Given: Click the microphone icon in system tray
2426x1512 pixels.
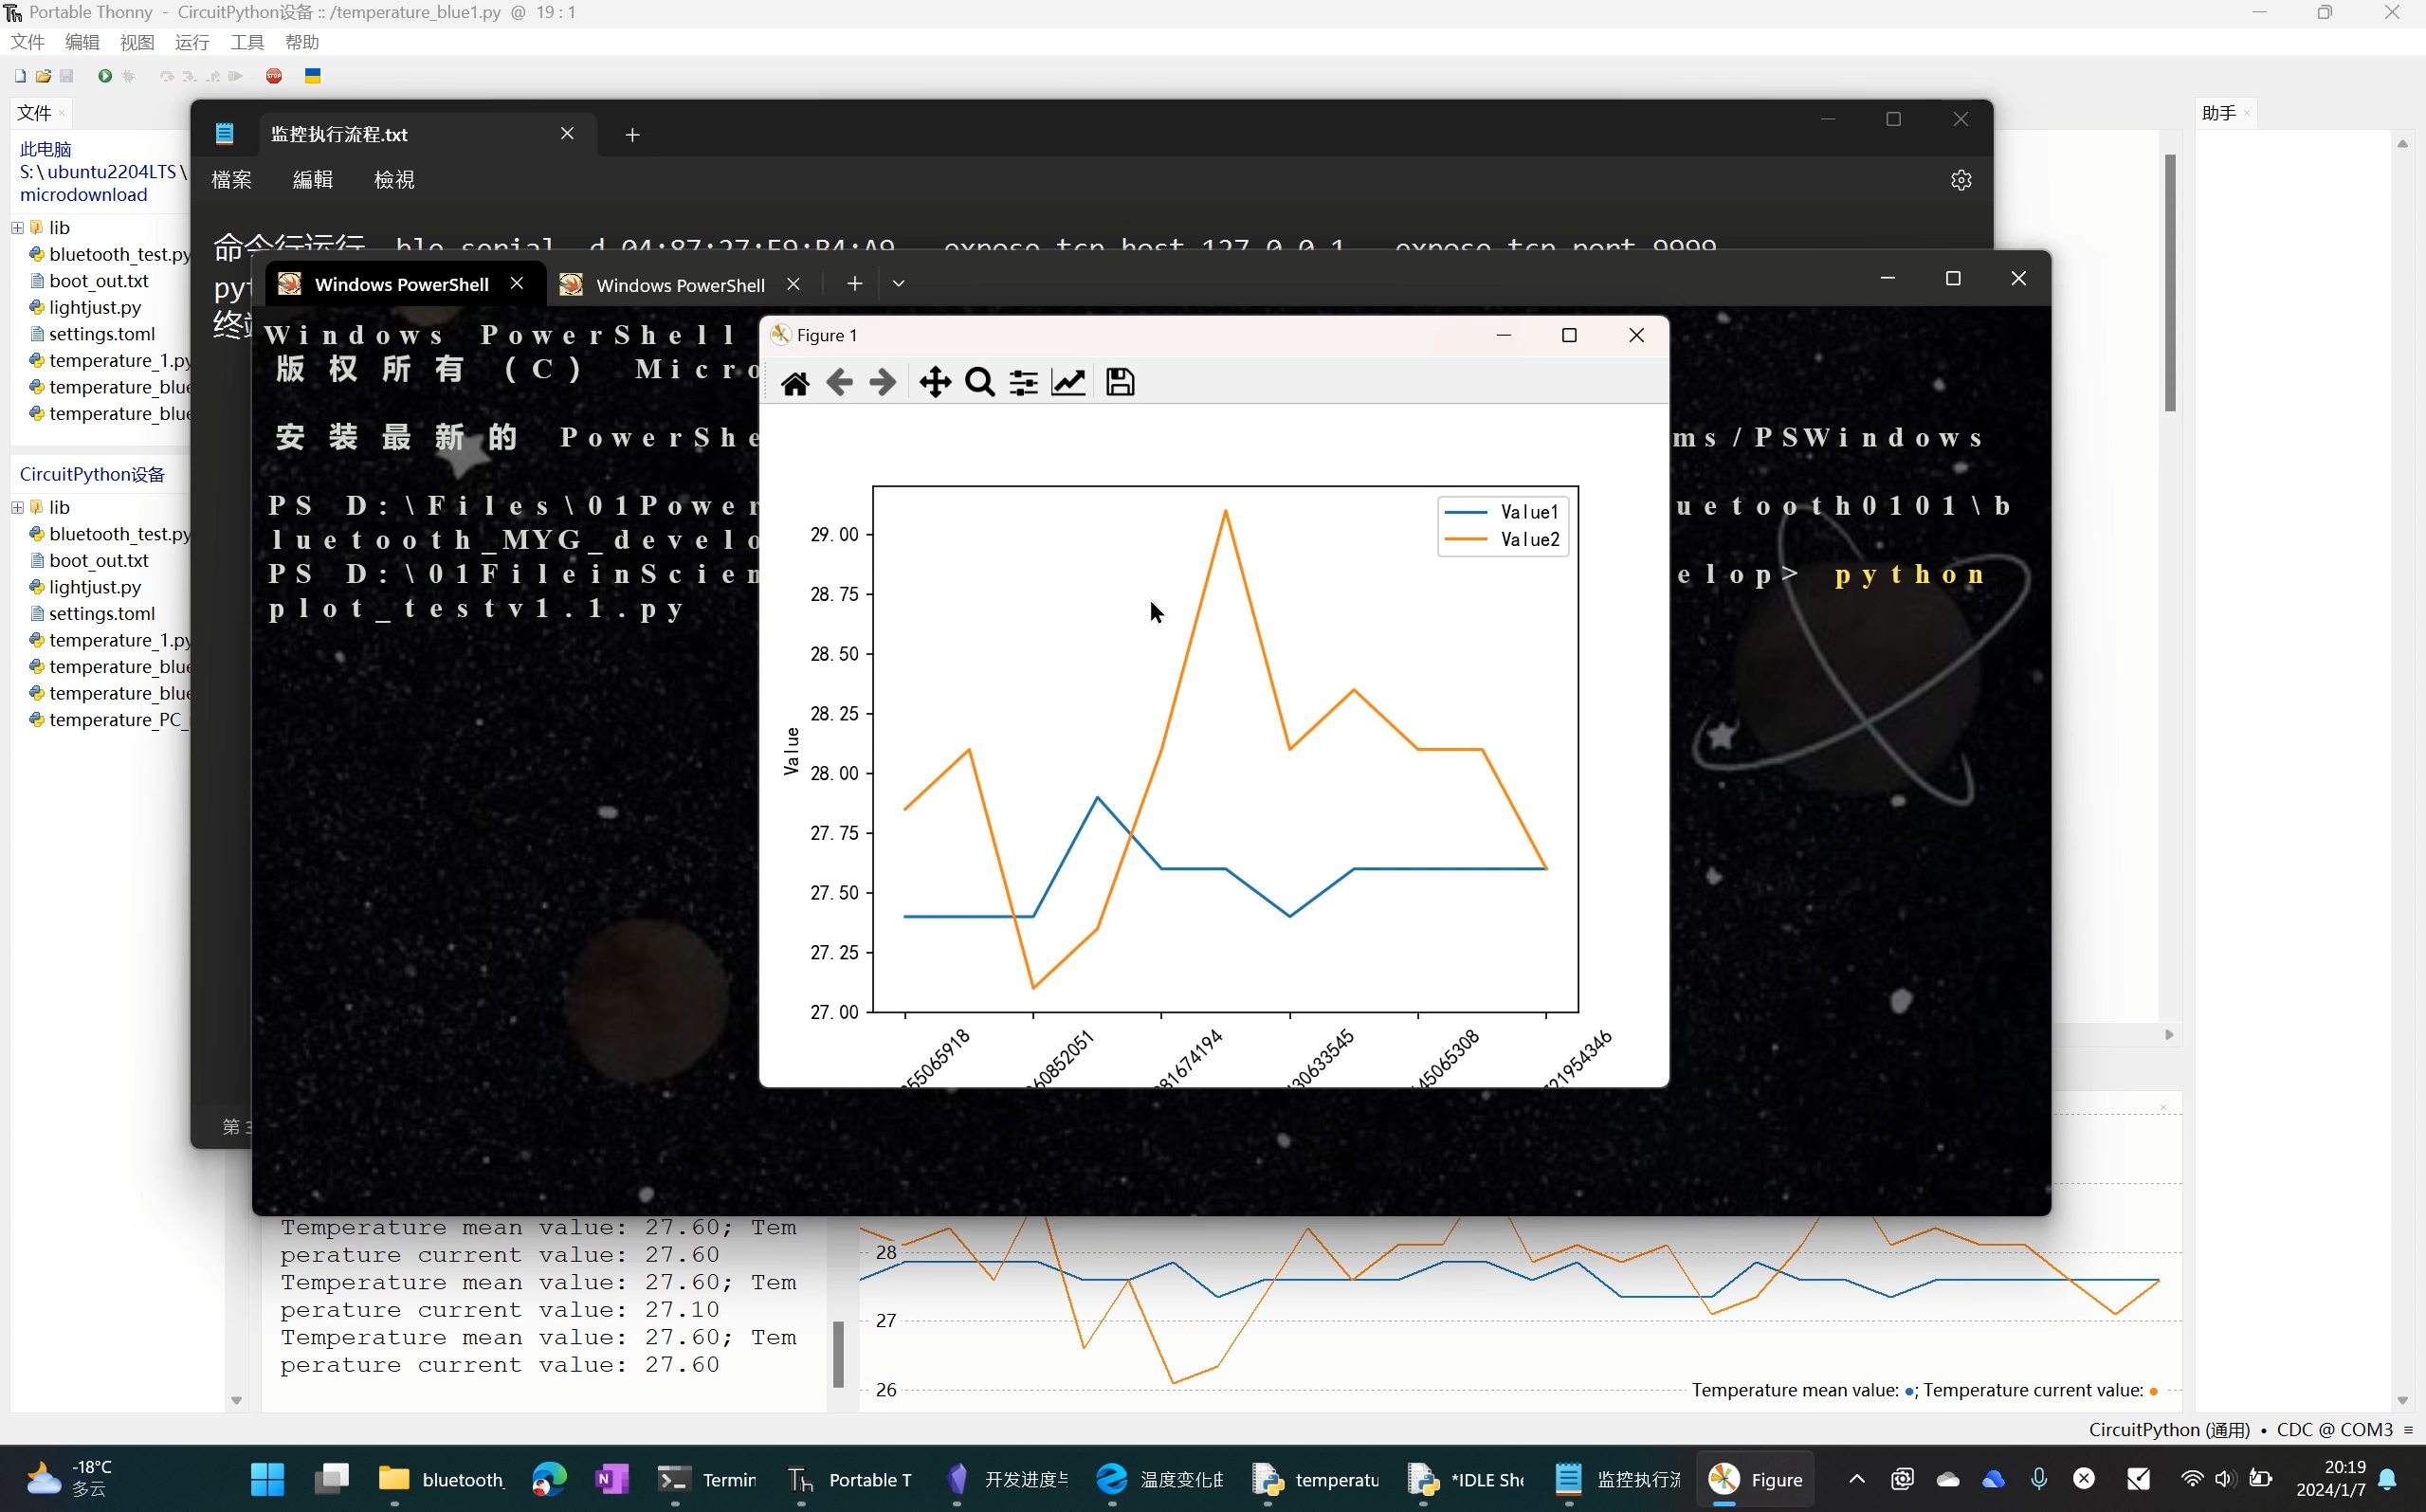Looking at the screenshot, I should click(x=2038, y=1479).
